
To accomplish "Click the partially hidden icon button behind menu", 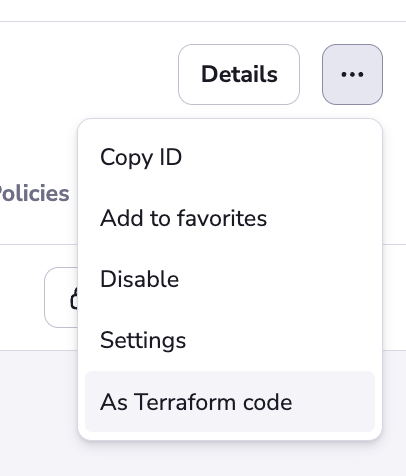I will click(61, 297).
